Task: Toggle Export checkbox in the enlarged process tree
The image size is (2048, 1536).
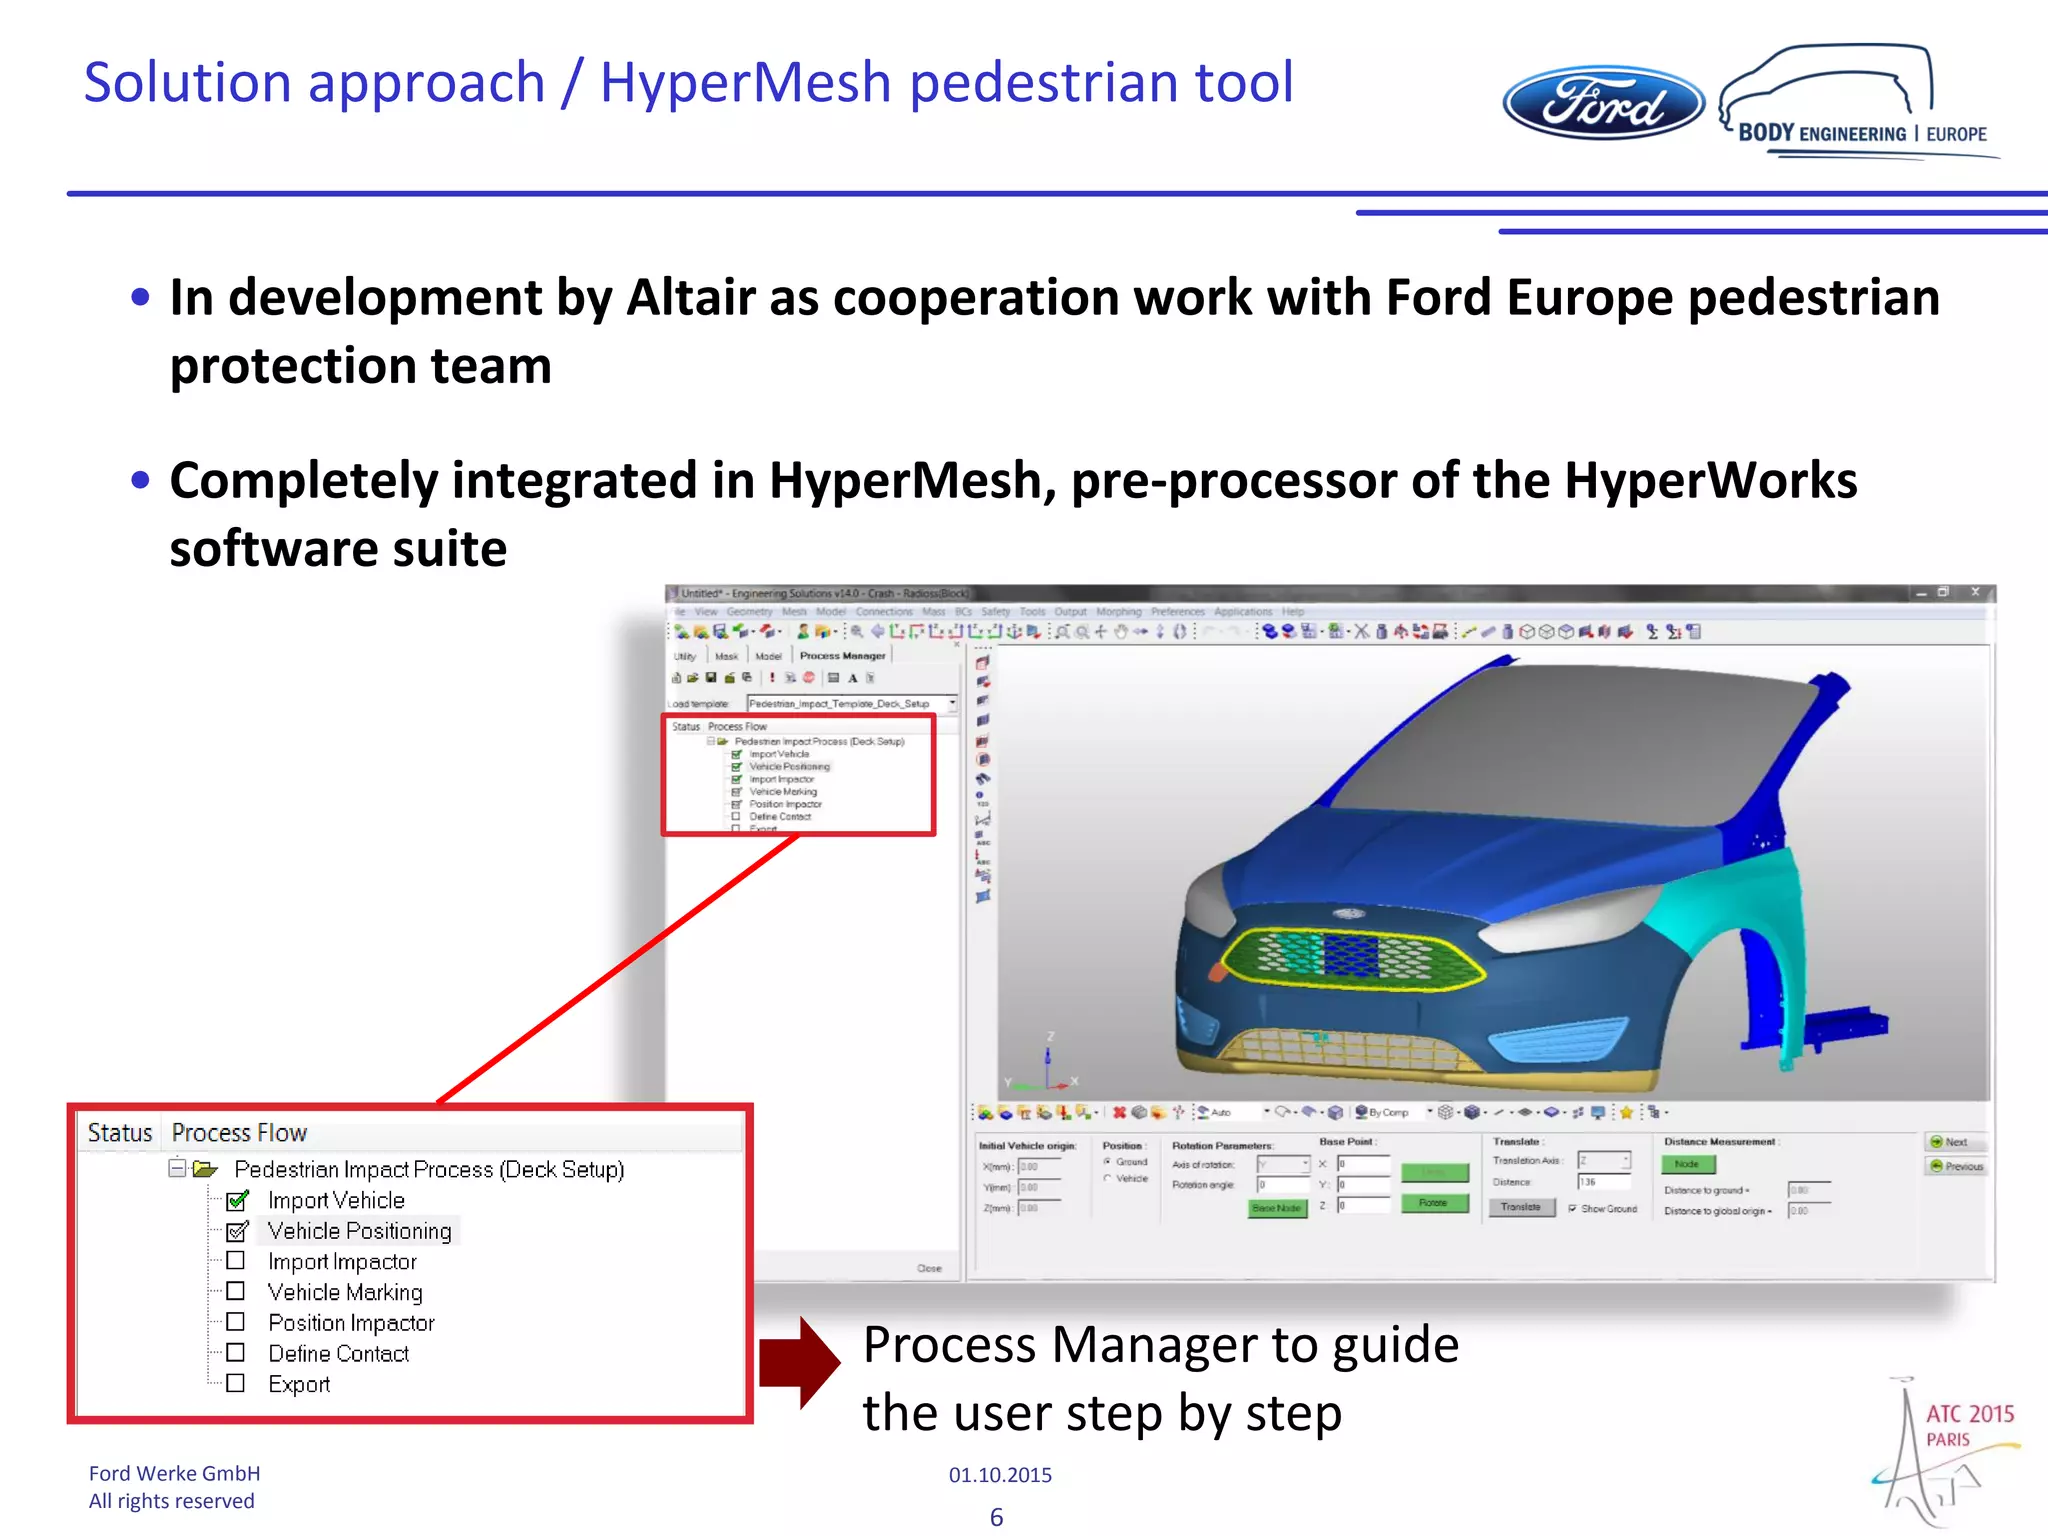Action: (x=235, y=1383)
